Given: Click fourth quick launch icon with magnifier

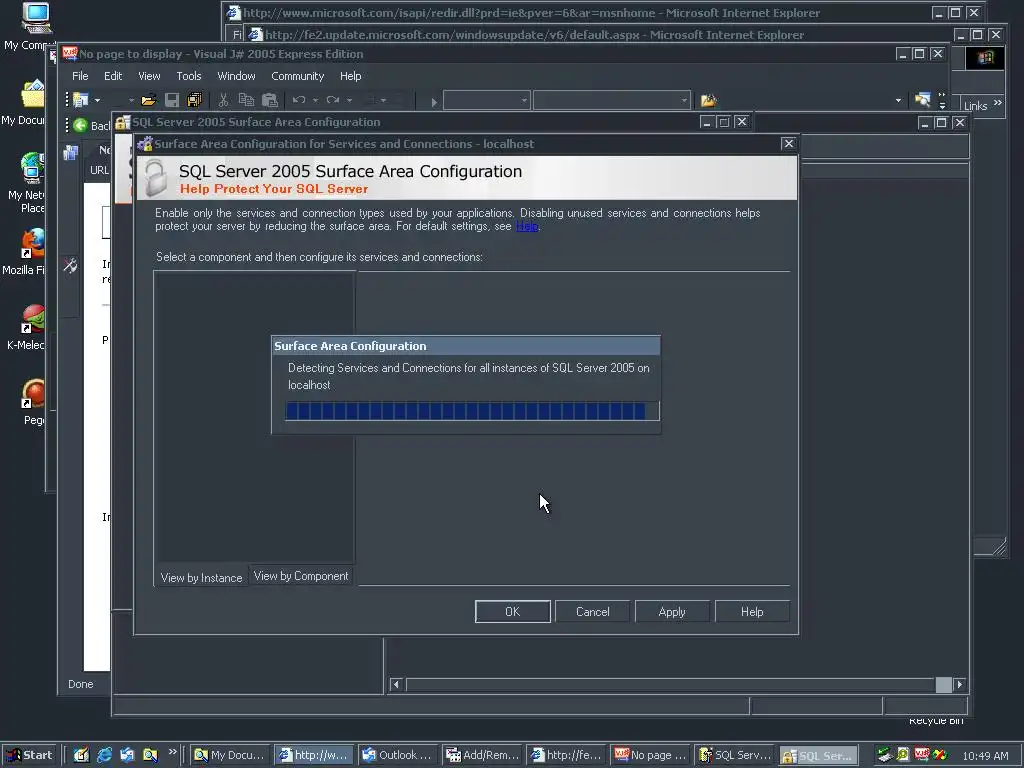Looking at the screenshot, I should point(150,755).
